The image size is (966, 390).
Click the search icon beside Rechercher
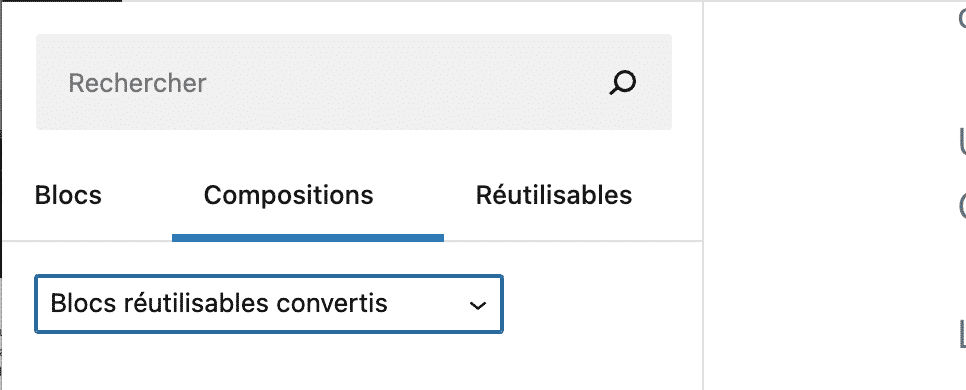(622, 83)
